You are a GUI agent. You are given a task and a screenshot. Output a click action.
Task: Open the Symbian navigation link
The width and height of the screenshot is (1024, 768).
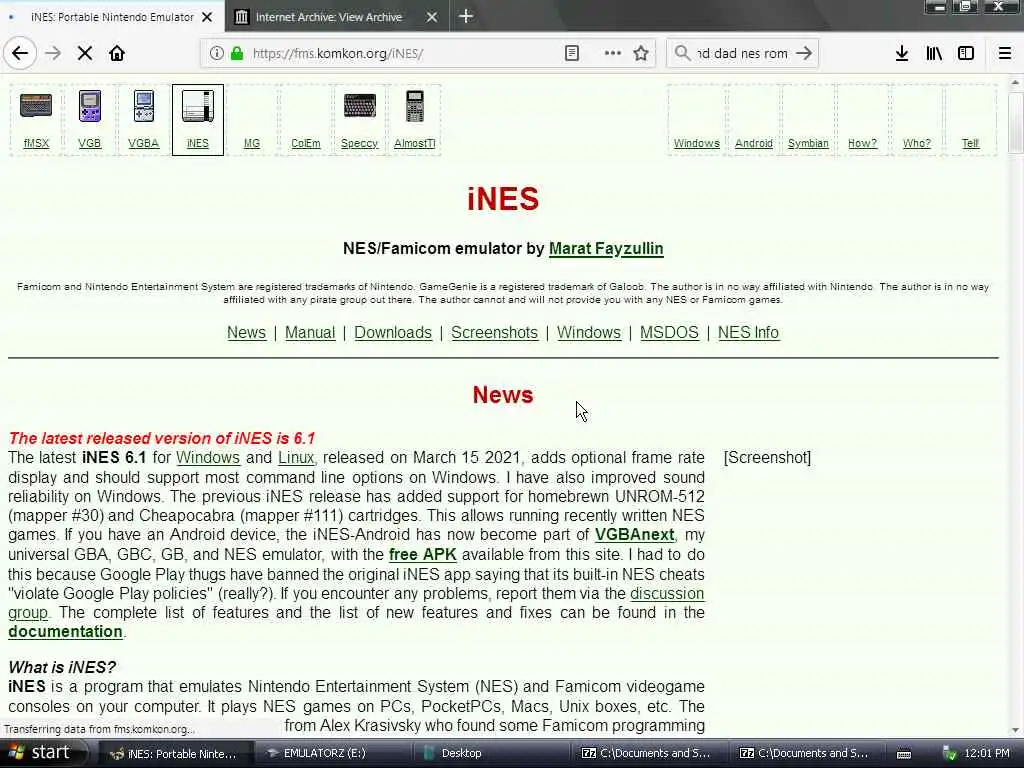(x=808, y=143)
